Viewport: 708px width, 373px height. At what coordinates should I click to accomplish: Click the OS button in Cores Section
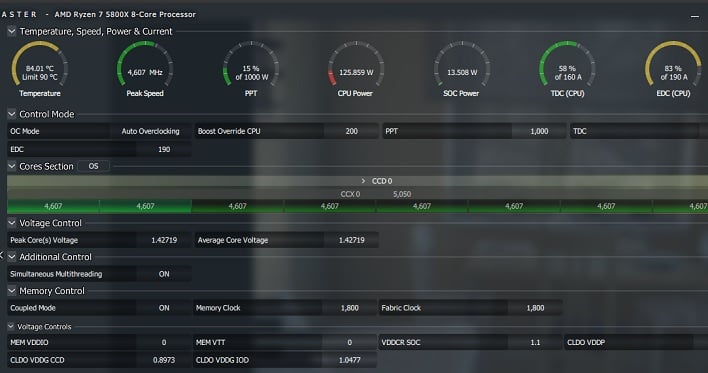point(93,166)
